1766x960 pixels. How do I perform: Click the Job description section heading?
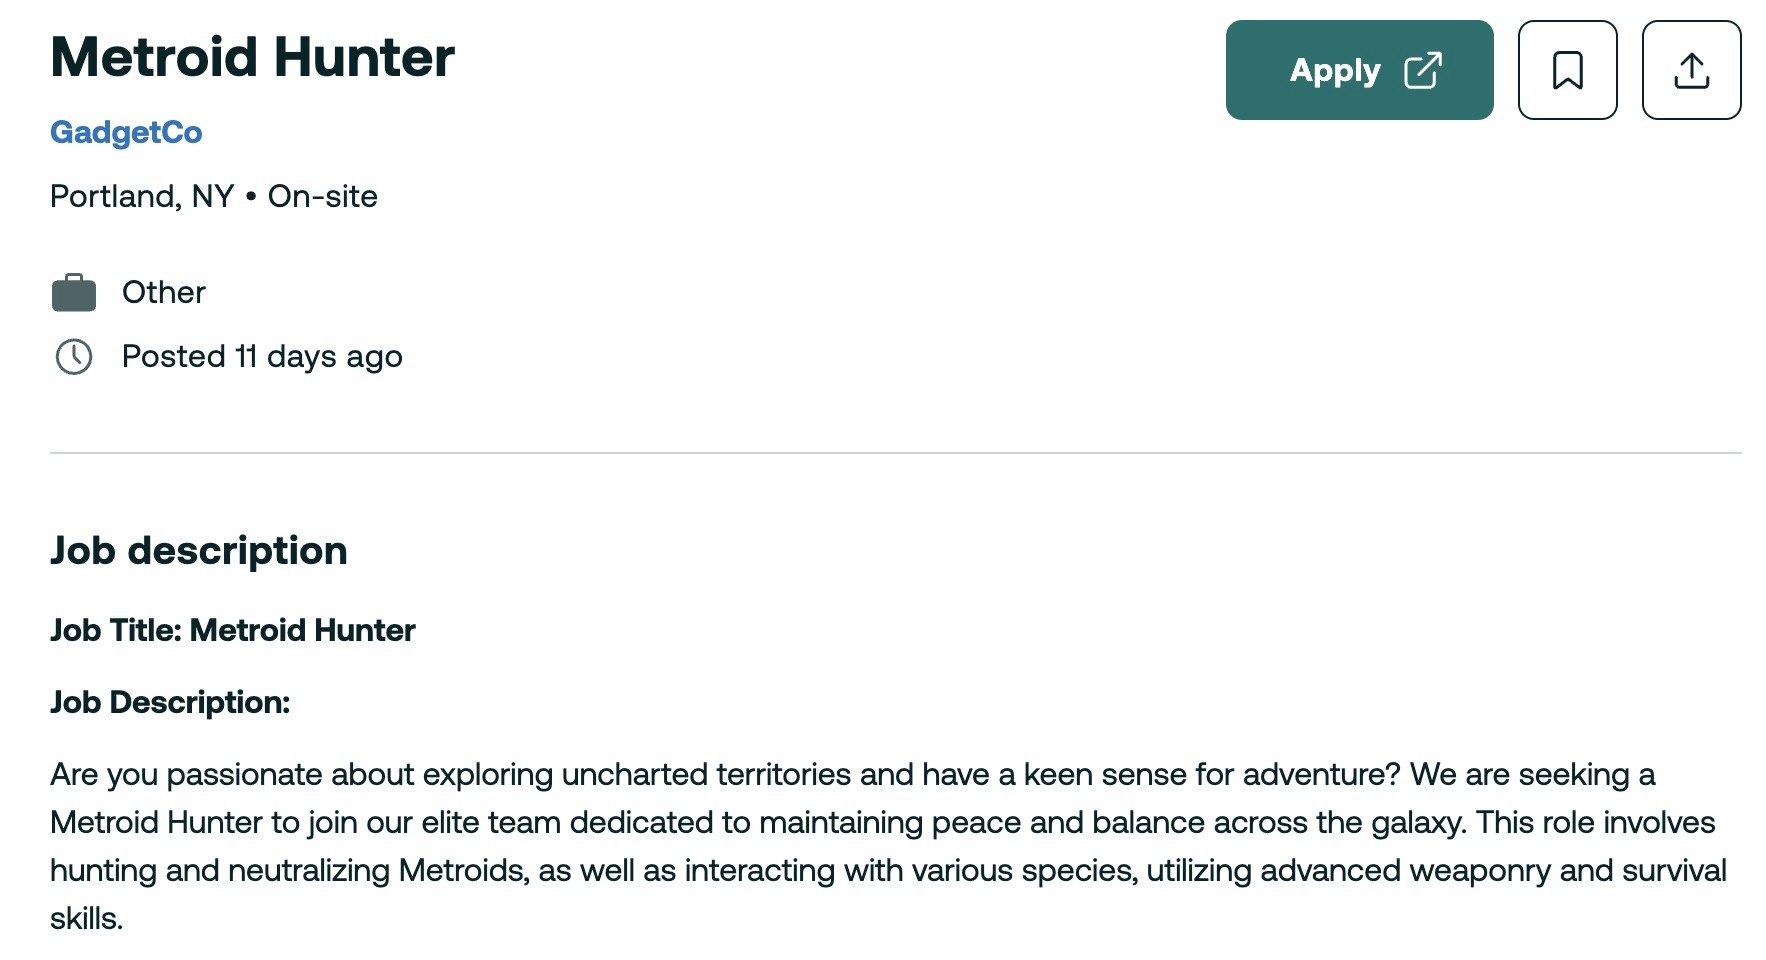pyautogui.click(x=199, y=551)
